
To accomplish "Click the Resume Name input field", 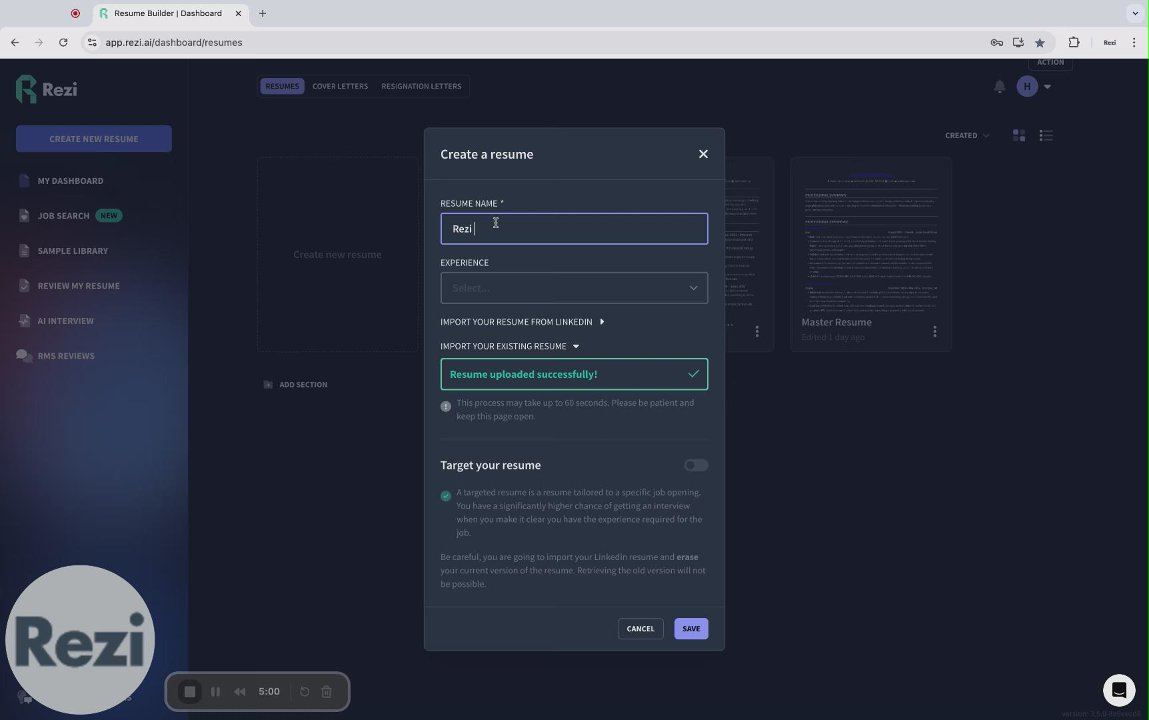I will [574, 229].
